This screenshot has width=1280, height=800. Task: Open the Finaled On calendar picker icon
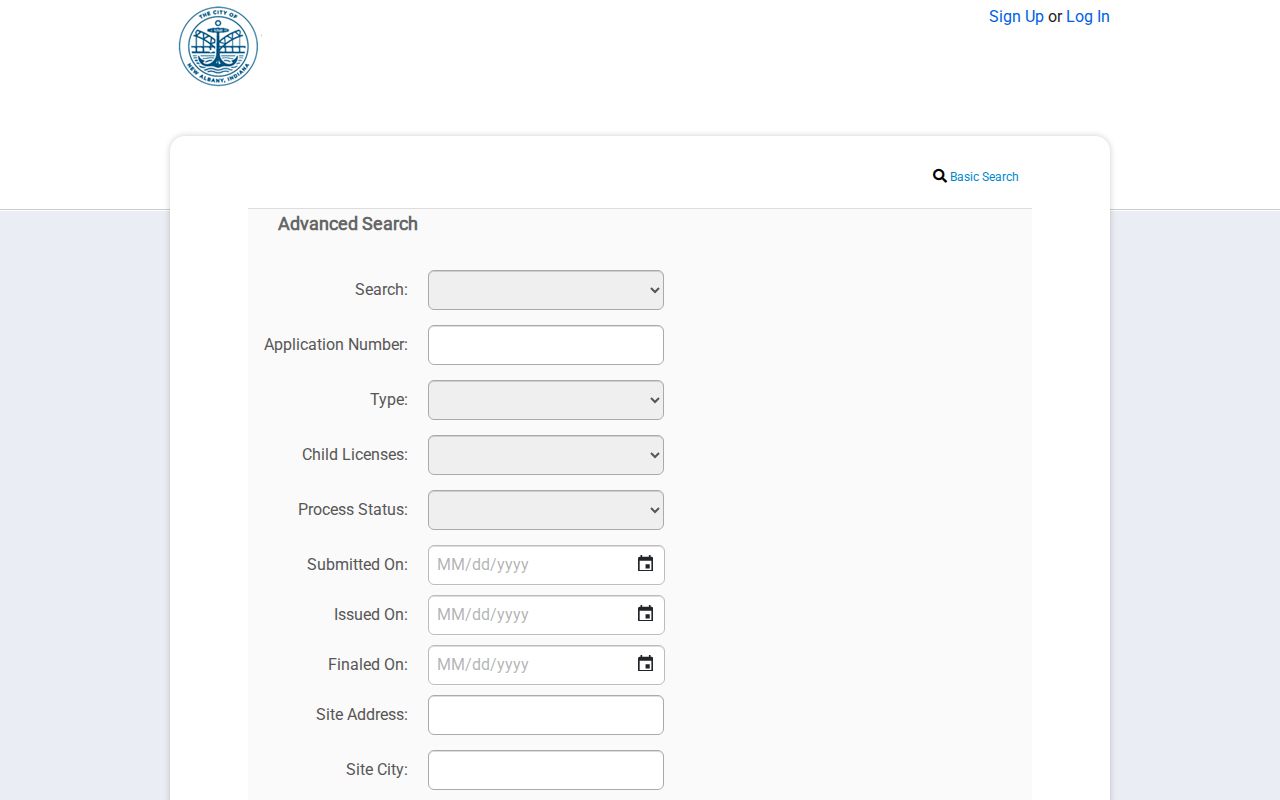coord(645,664)
